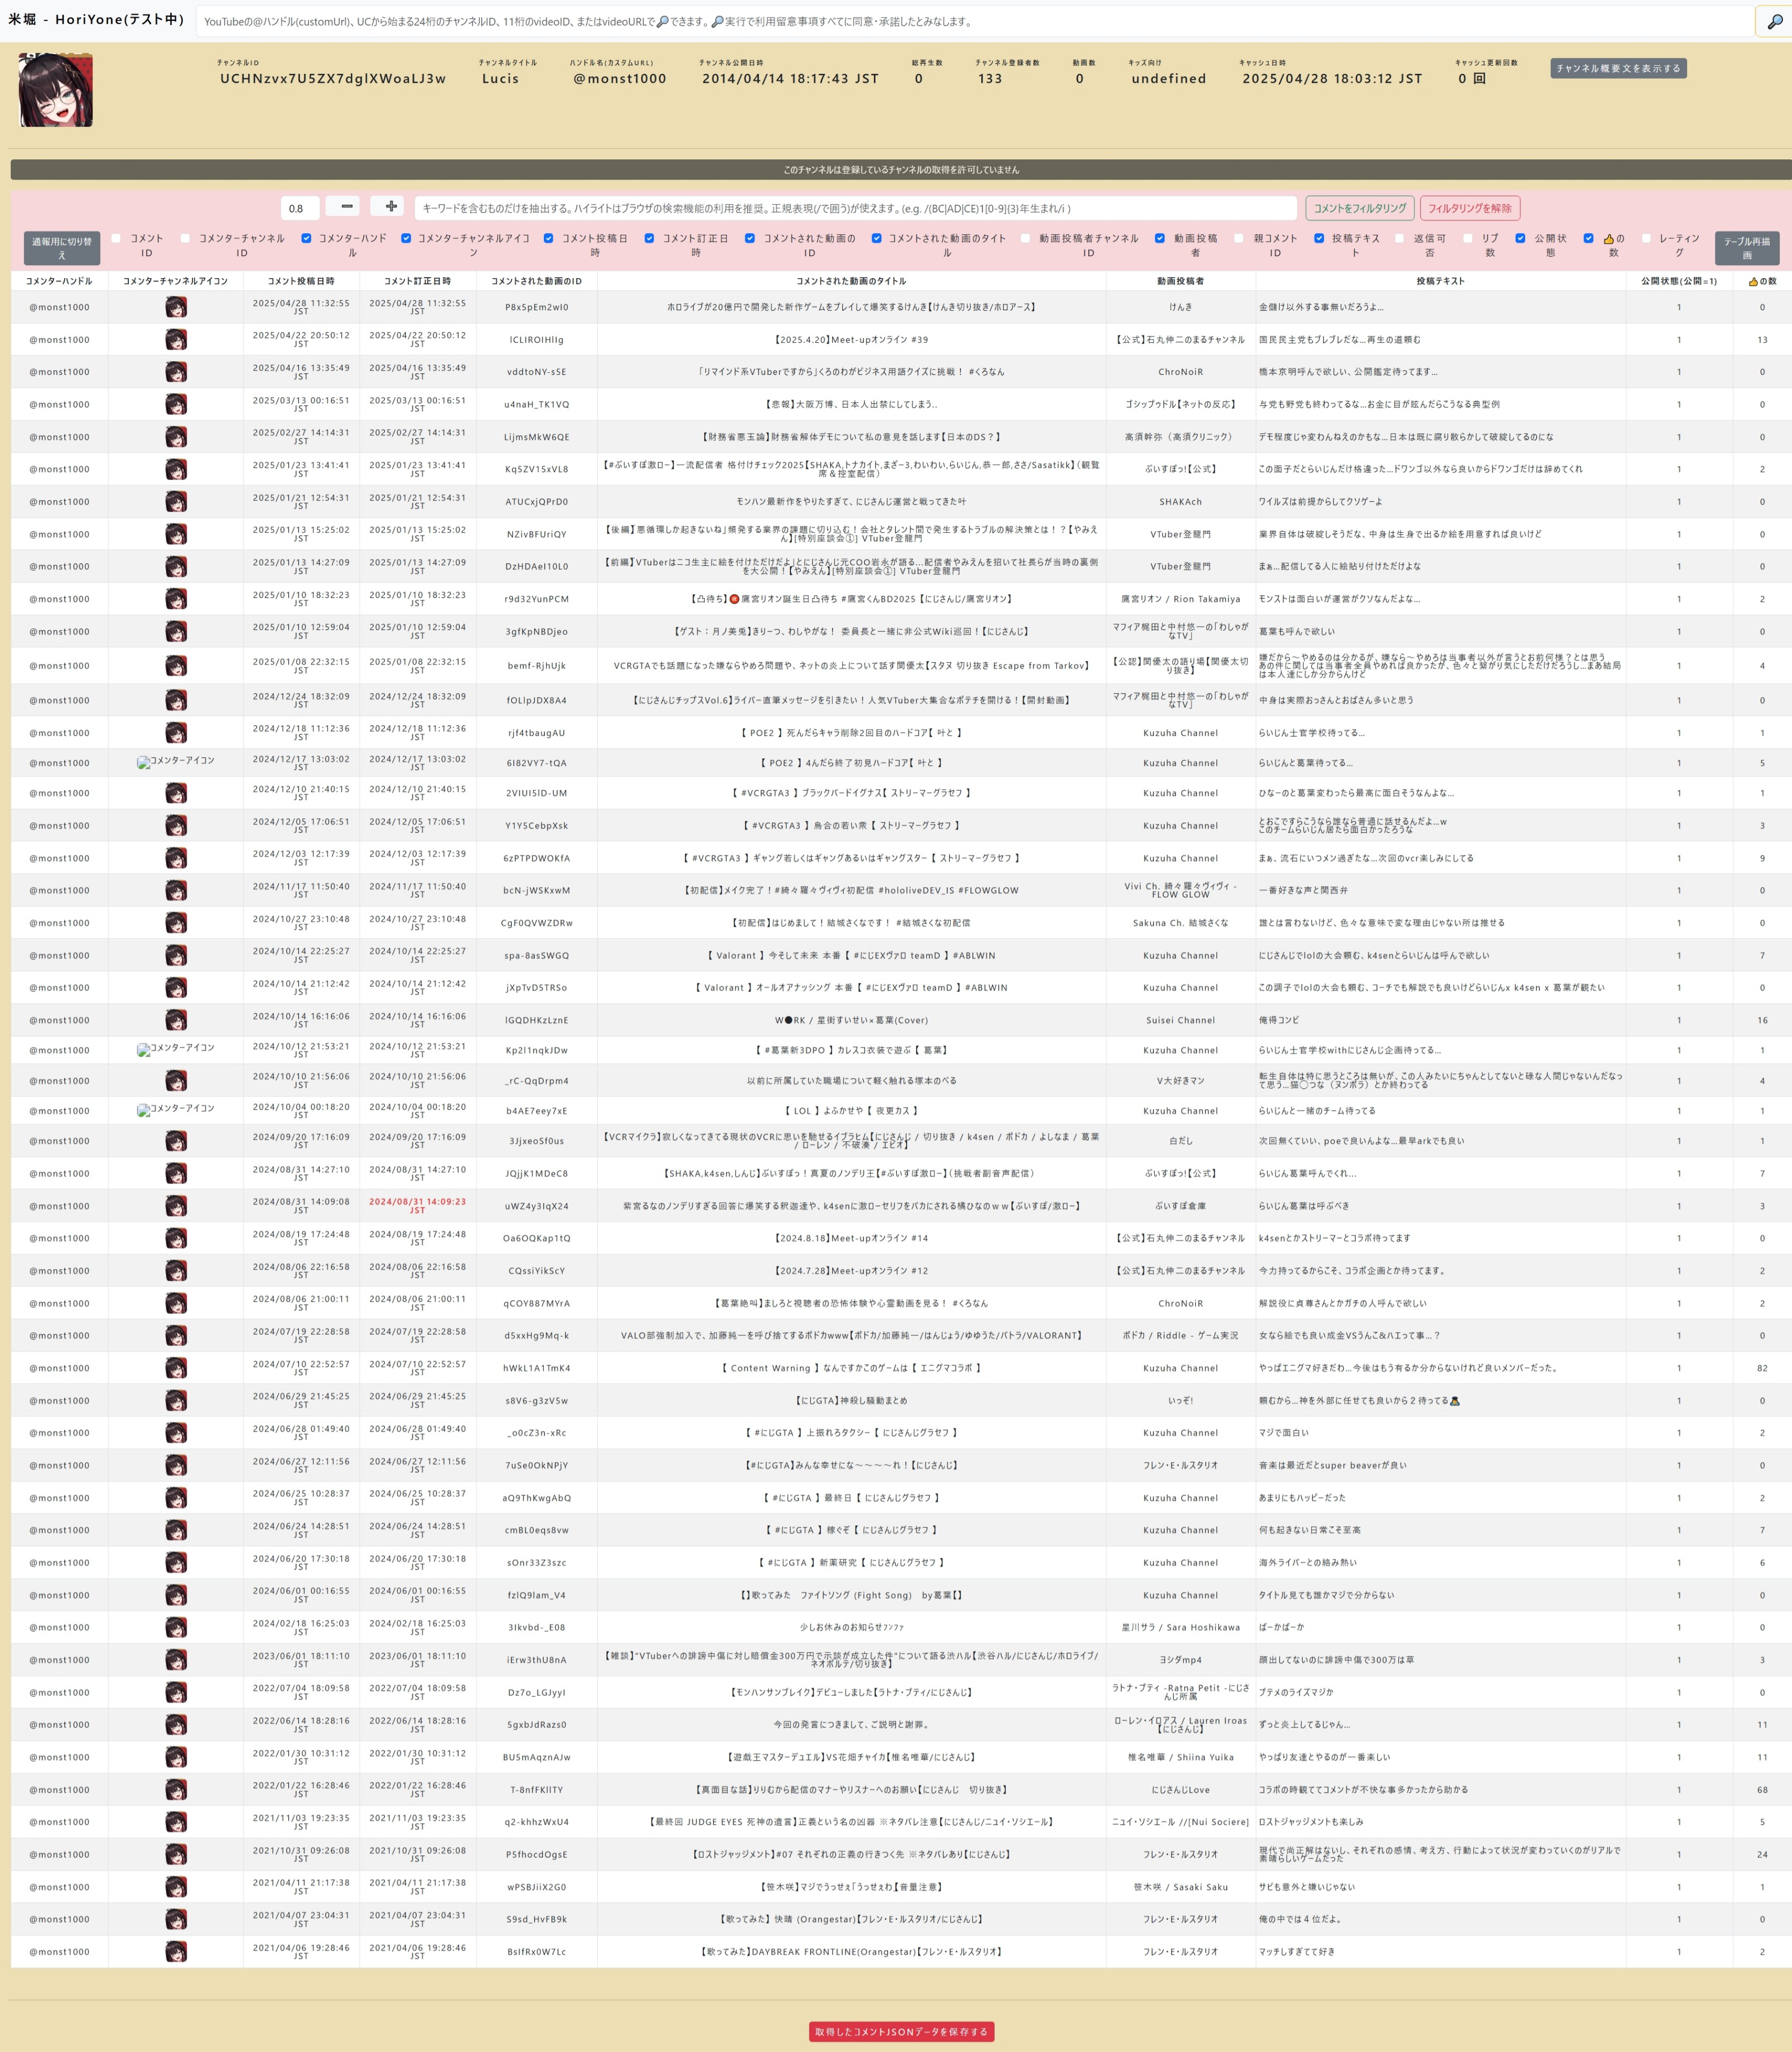The image size is (1792, 2052).
Task: Click video ID P8x5pEm2wl0
Action: (536, 308)
